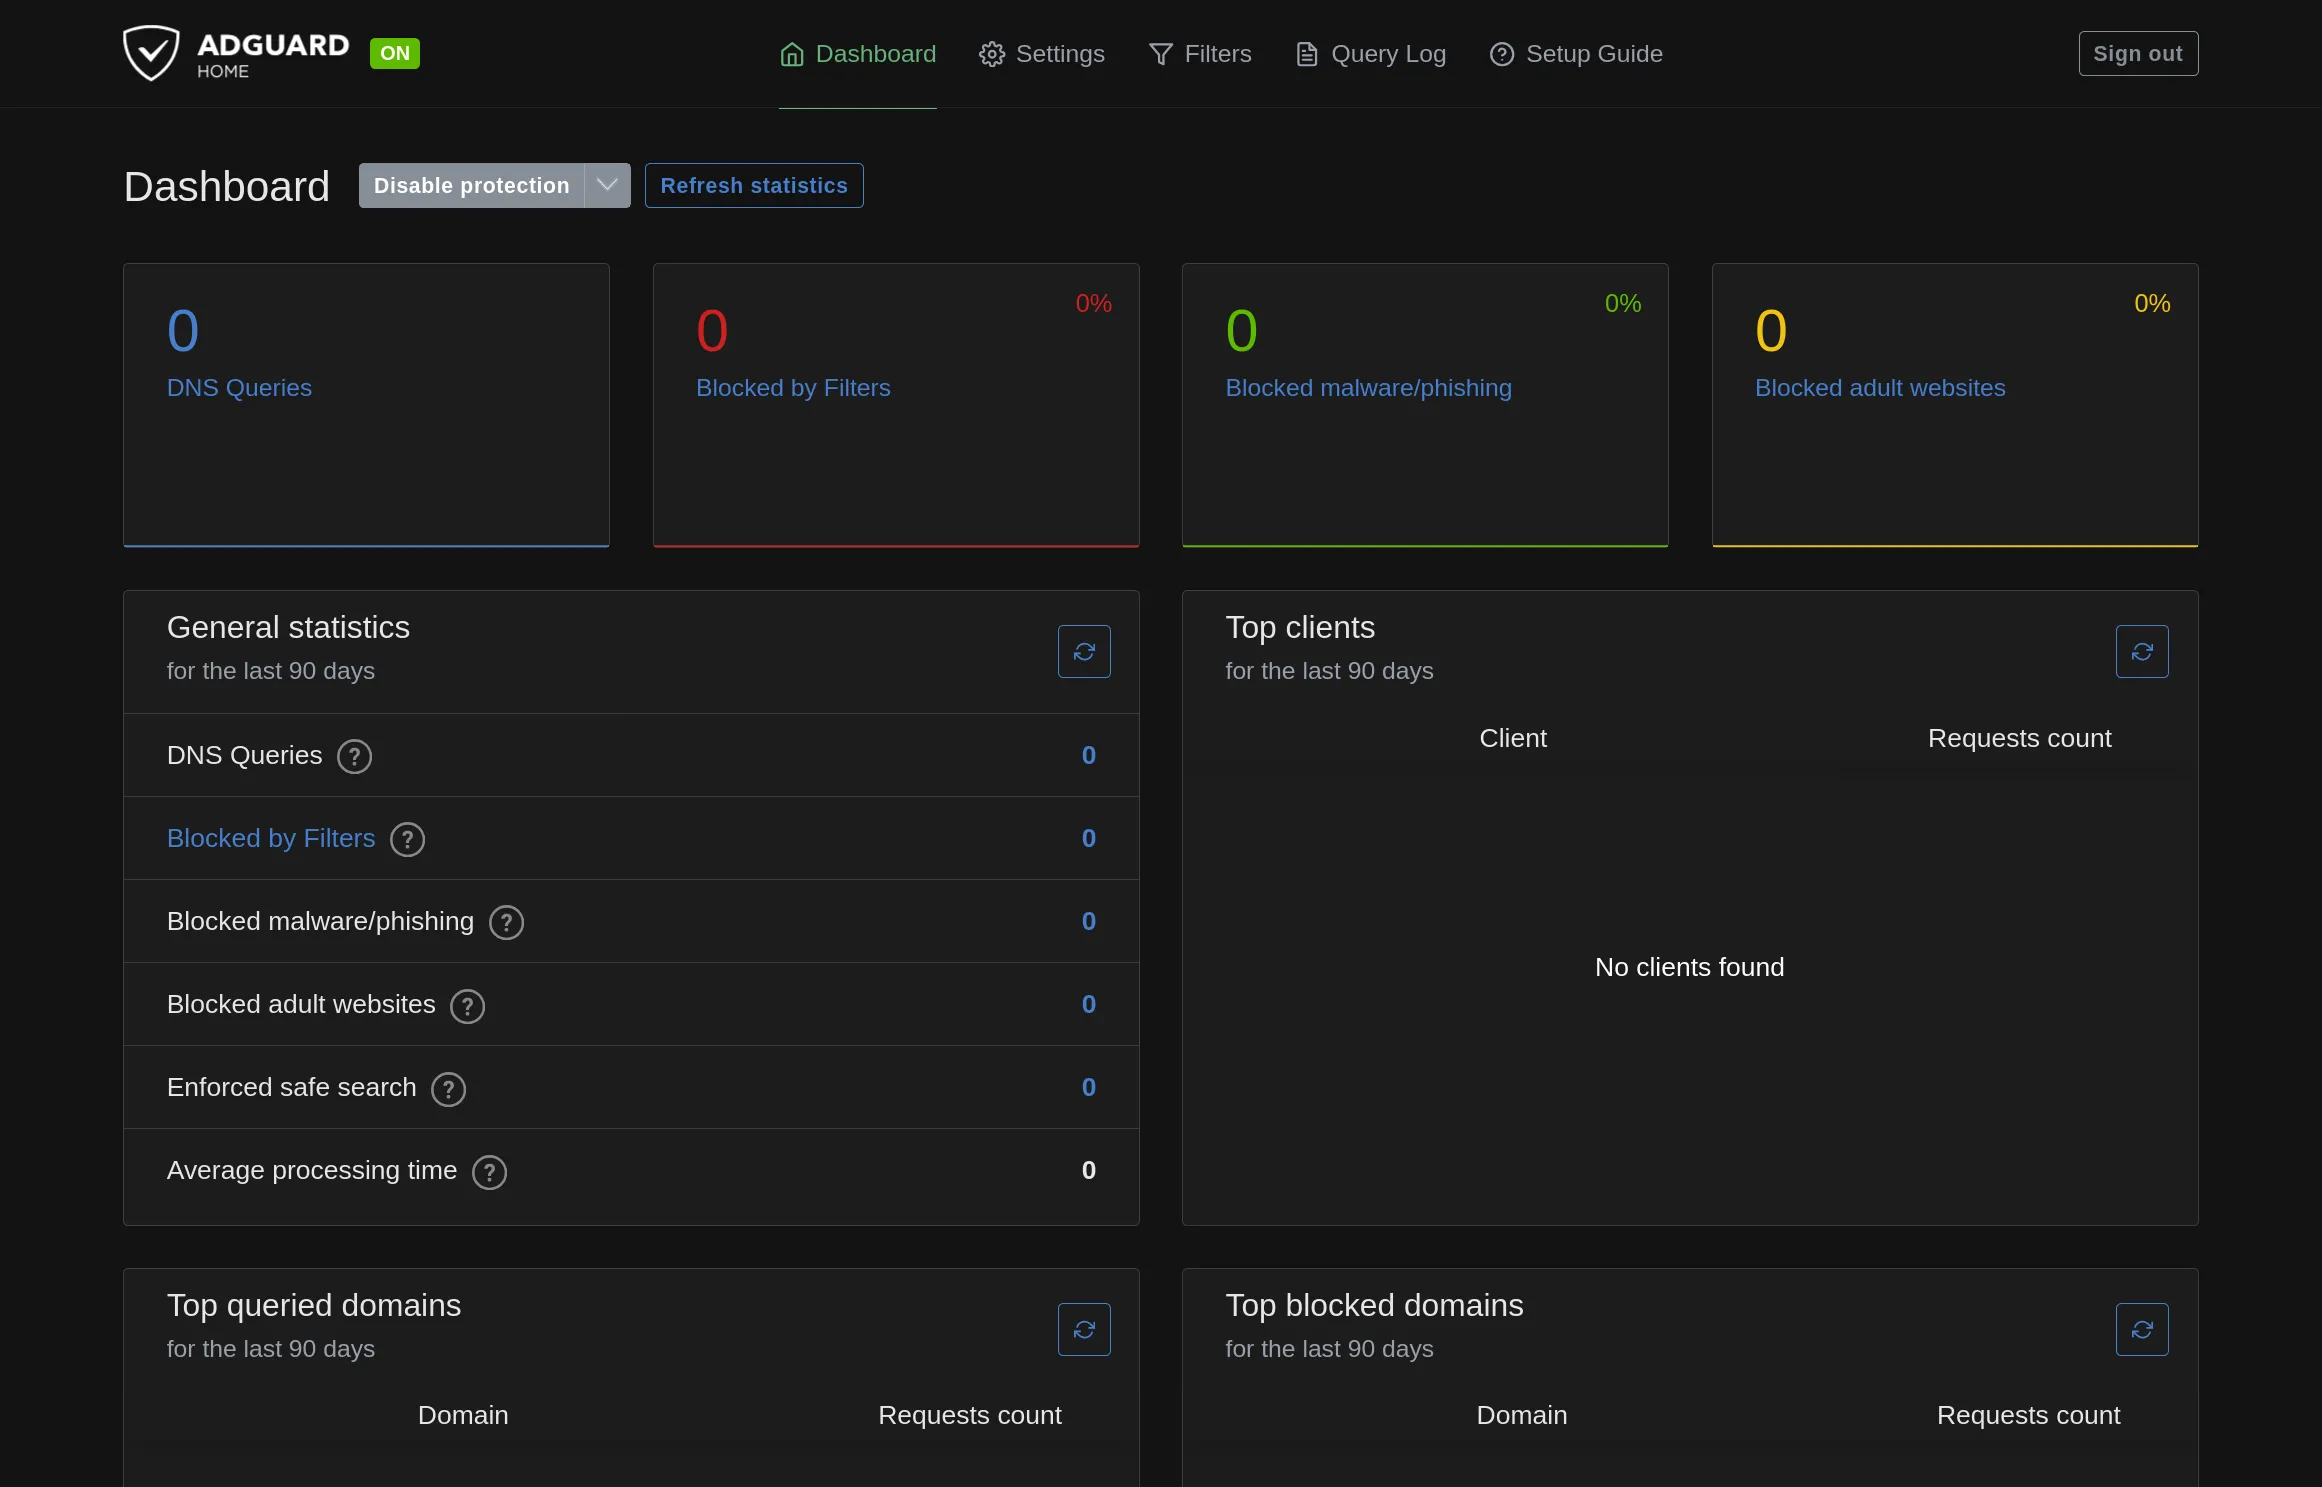Image resolution: width=2322 pixels, height=1487 pixels.
Task: Click Disable protection button
Action: pos(471,186)
